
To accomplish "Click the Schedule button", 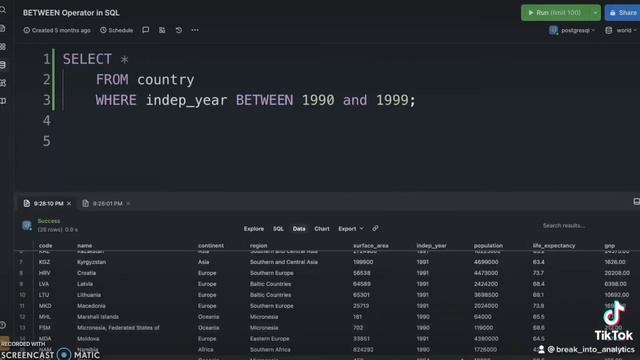I will tap(117, 30).
